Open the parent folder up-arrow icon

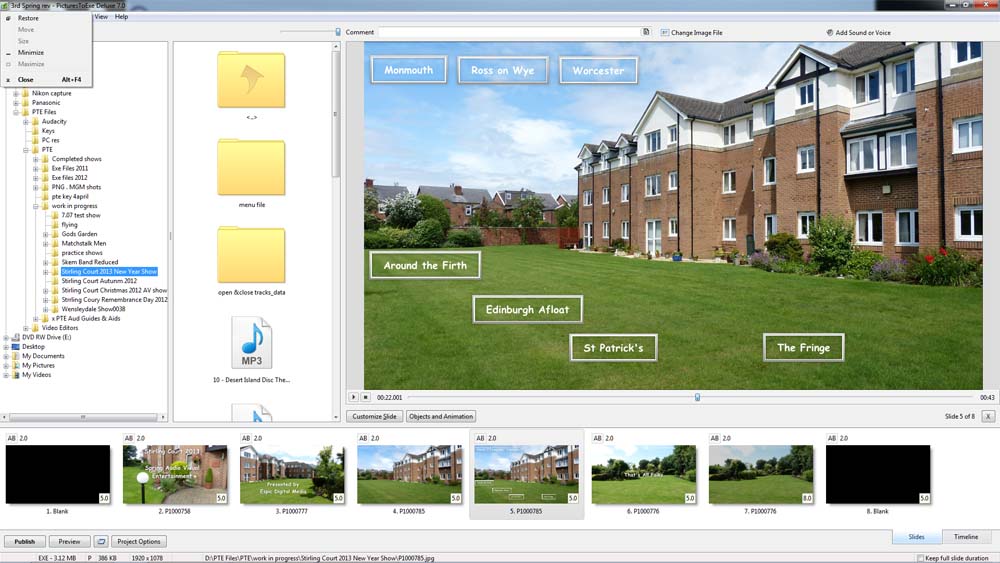pos(251,80)
